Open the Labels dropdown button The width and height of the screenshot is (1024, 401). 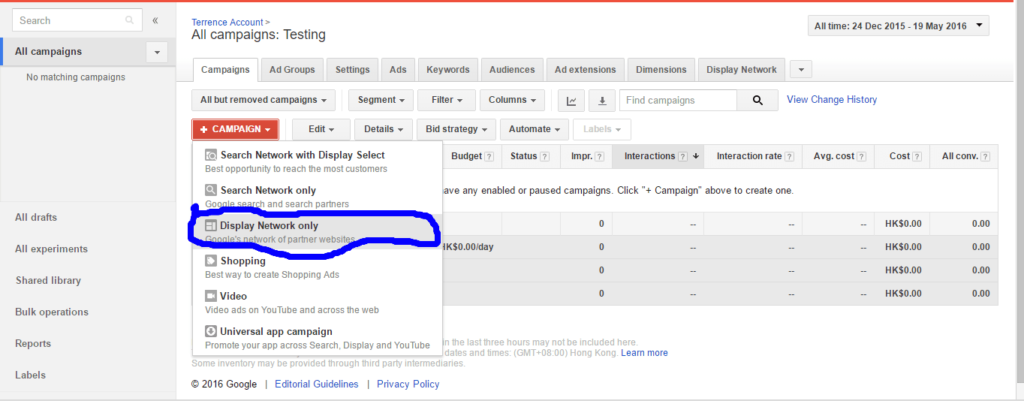coord(602,129)
